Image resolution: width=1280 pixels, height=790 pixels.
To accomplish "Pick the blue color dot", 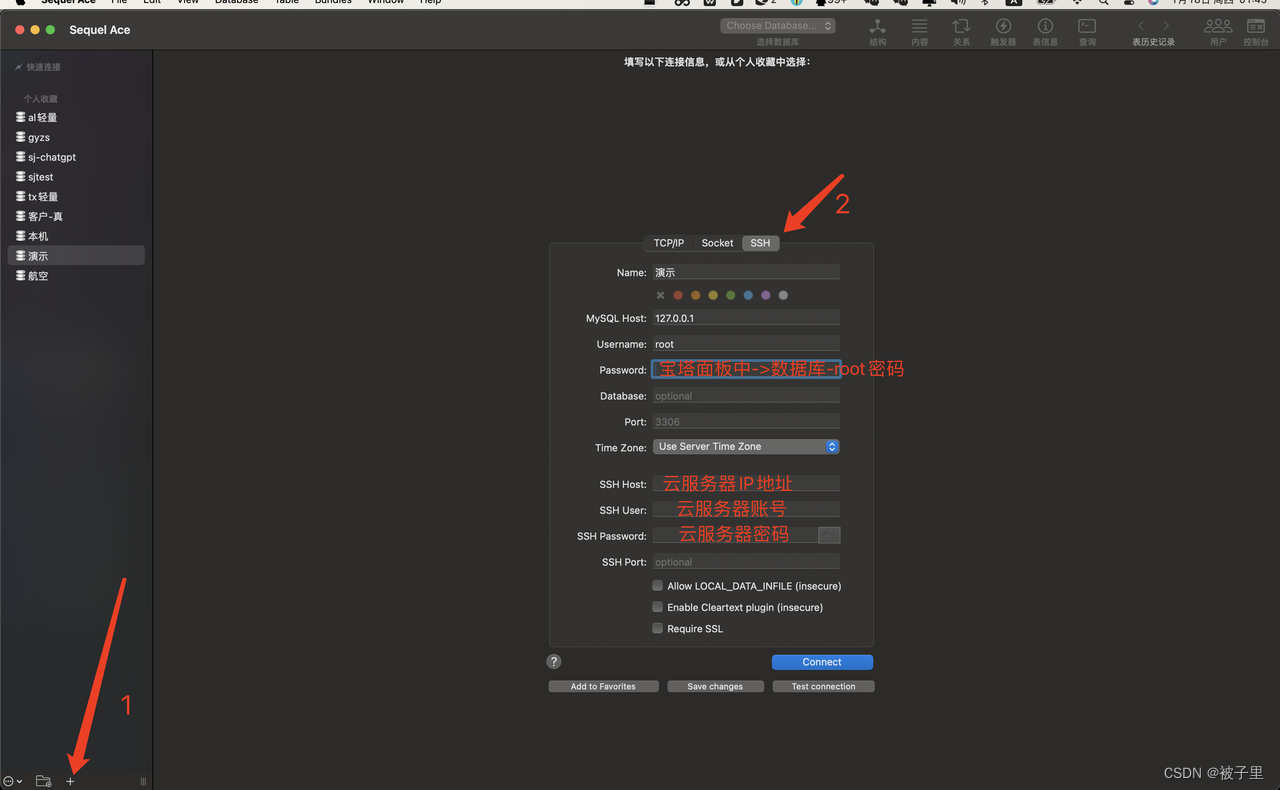I will pos(748,295).
